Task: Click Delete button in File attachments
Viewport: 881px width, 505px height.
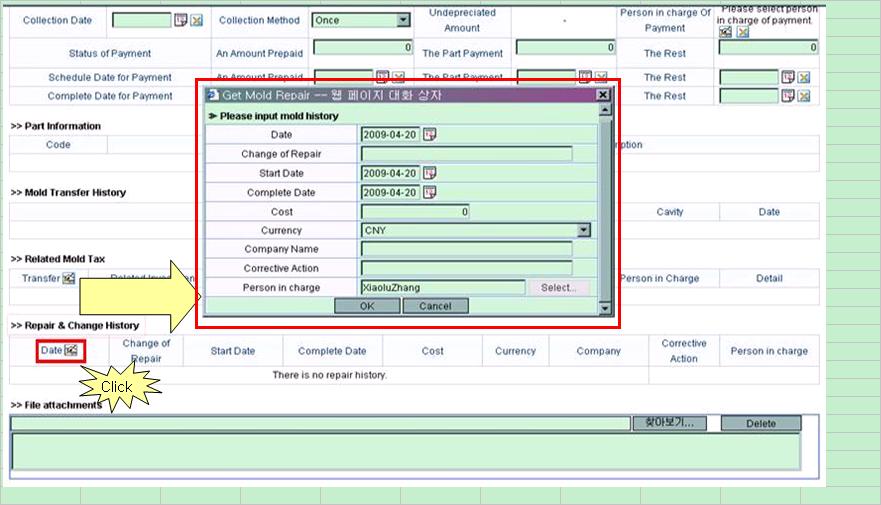Action: click(761, 424)
